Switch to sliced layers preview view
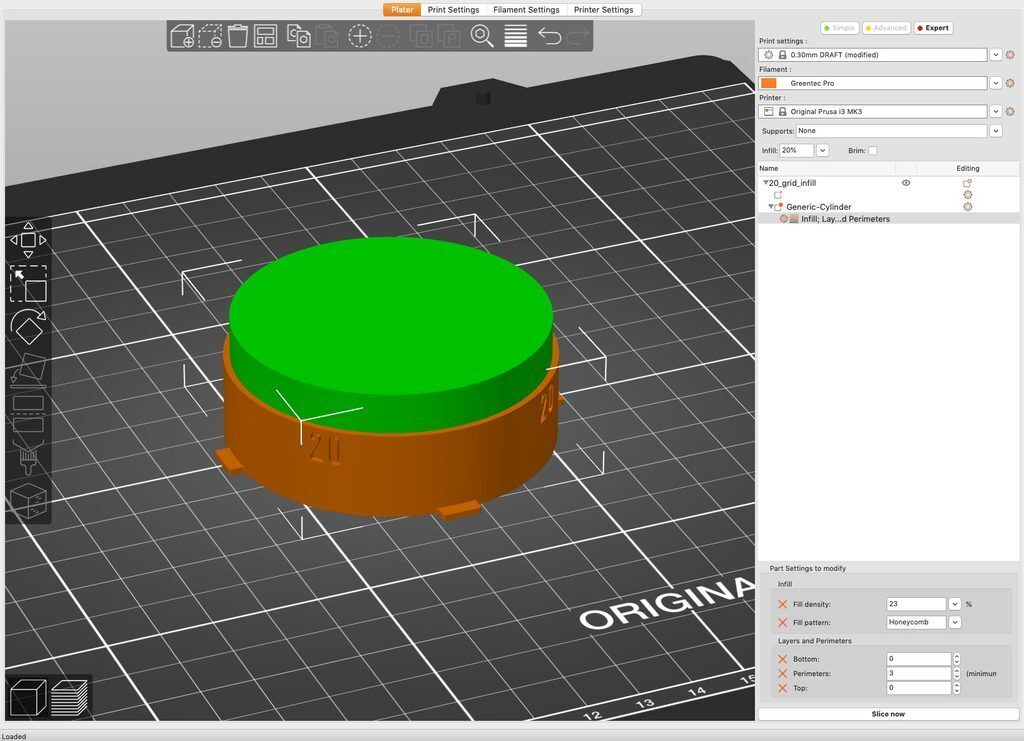 68,697
